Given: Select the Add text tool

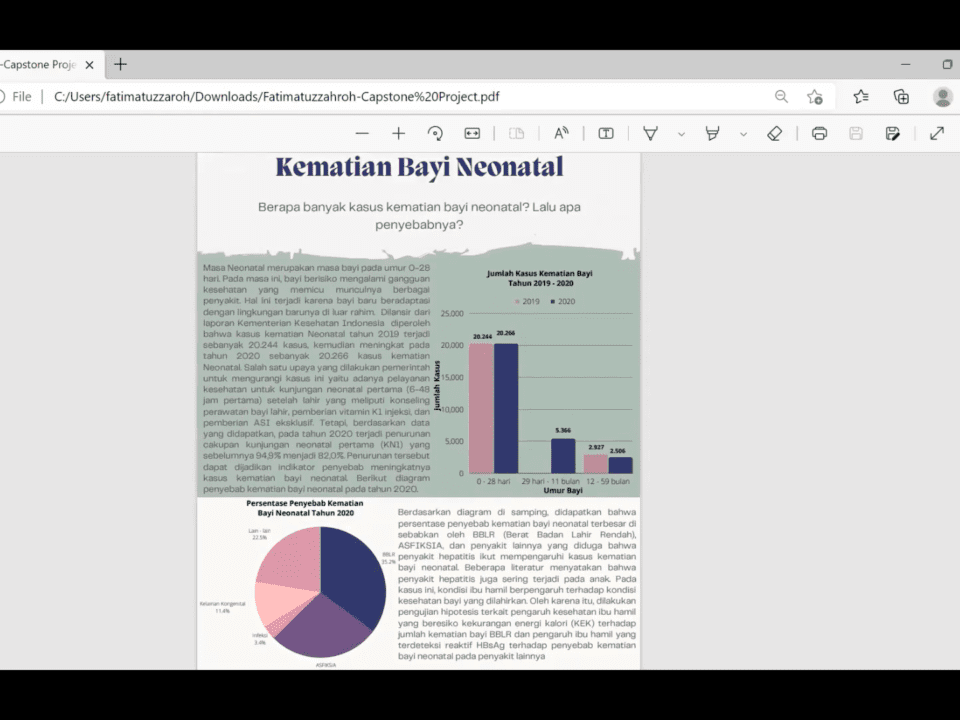Looking at the screenshot, I should pos(606,133).
